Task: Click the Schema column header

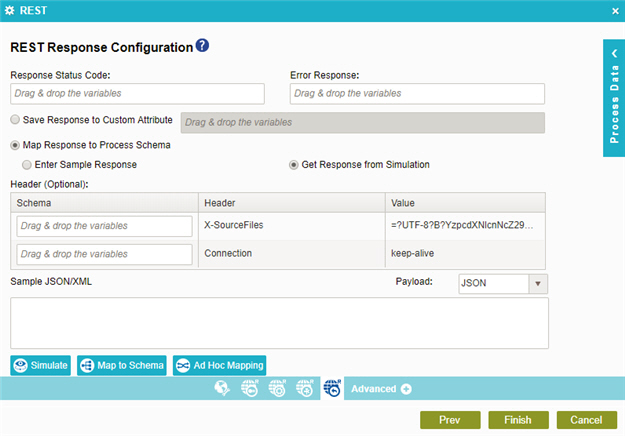Action: (104, 203)
